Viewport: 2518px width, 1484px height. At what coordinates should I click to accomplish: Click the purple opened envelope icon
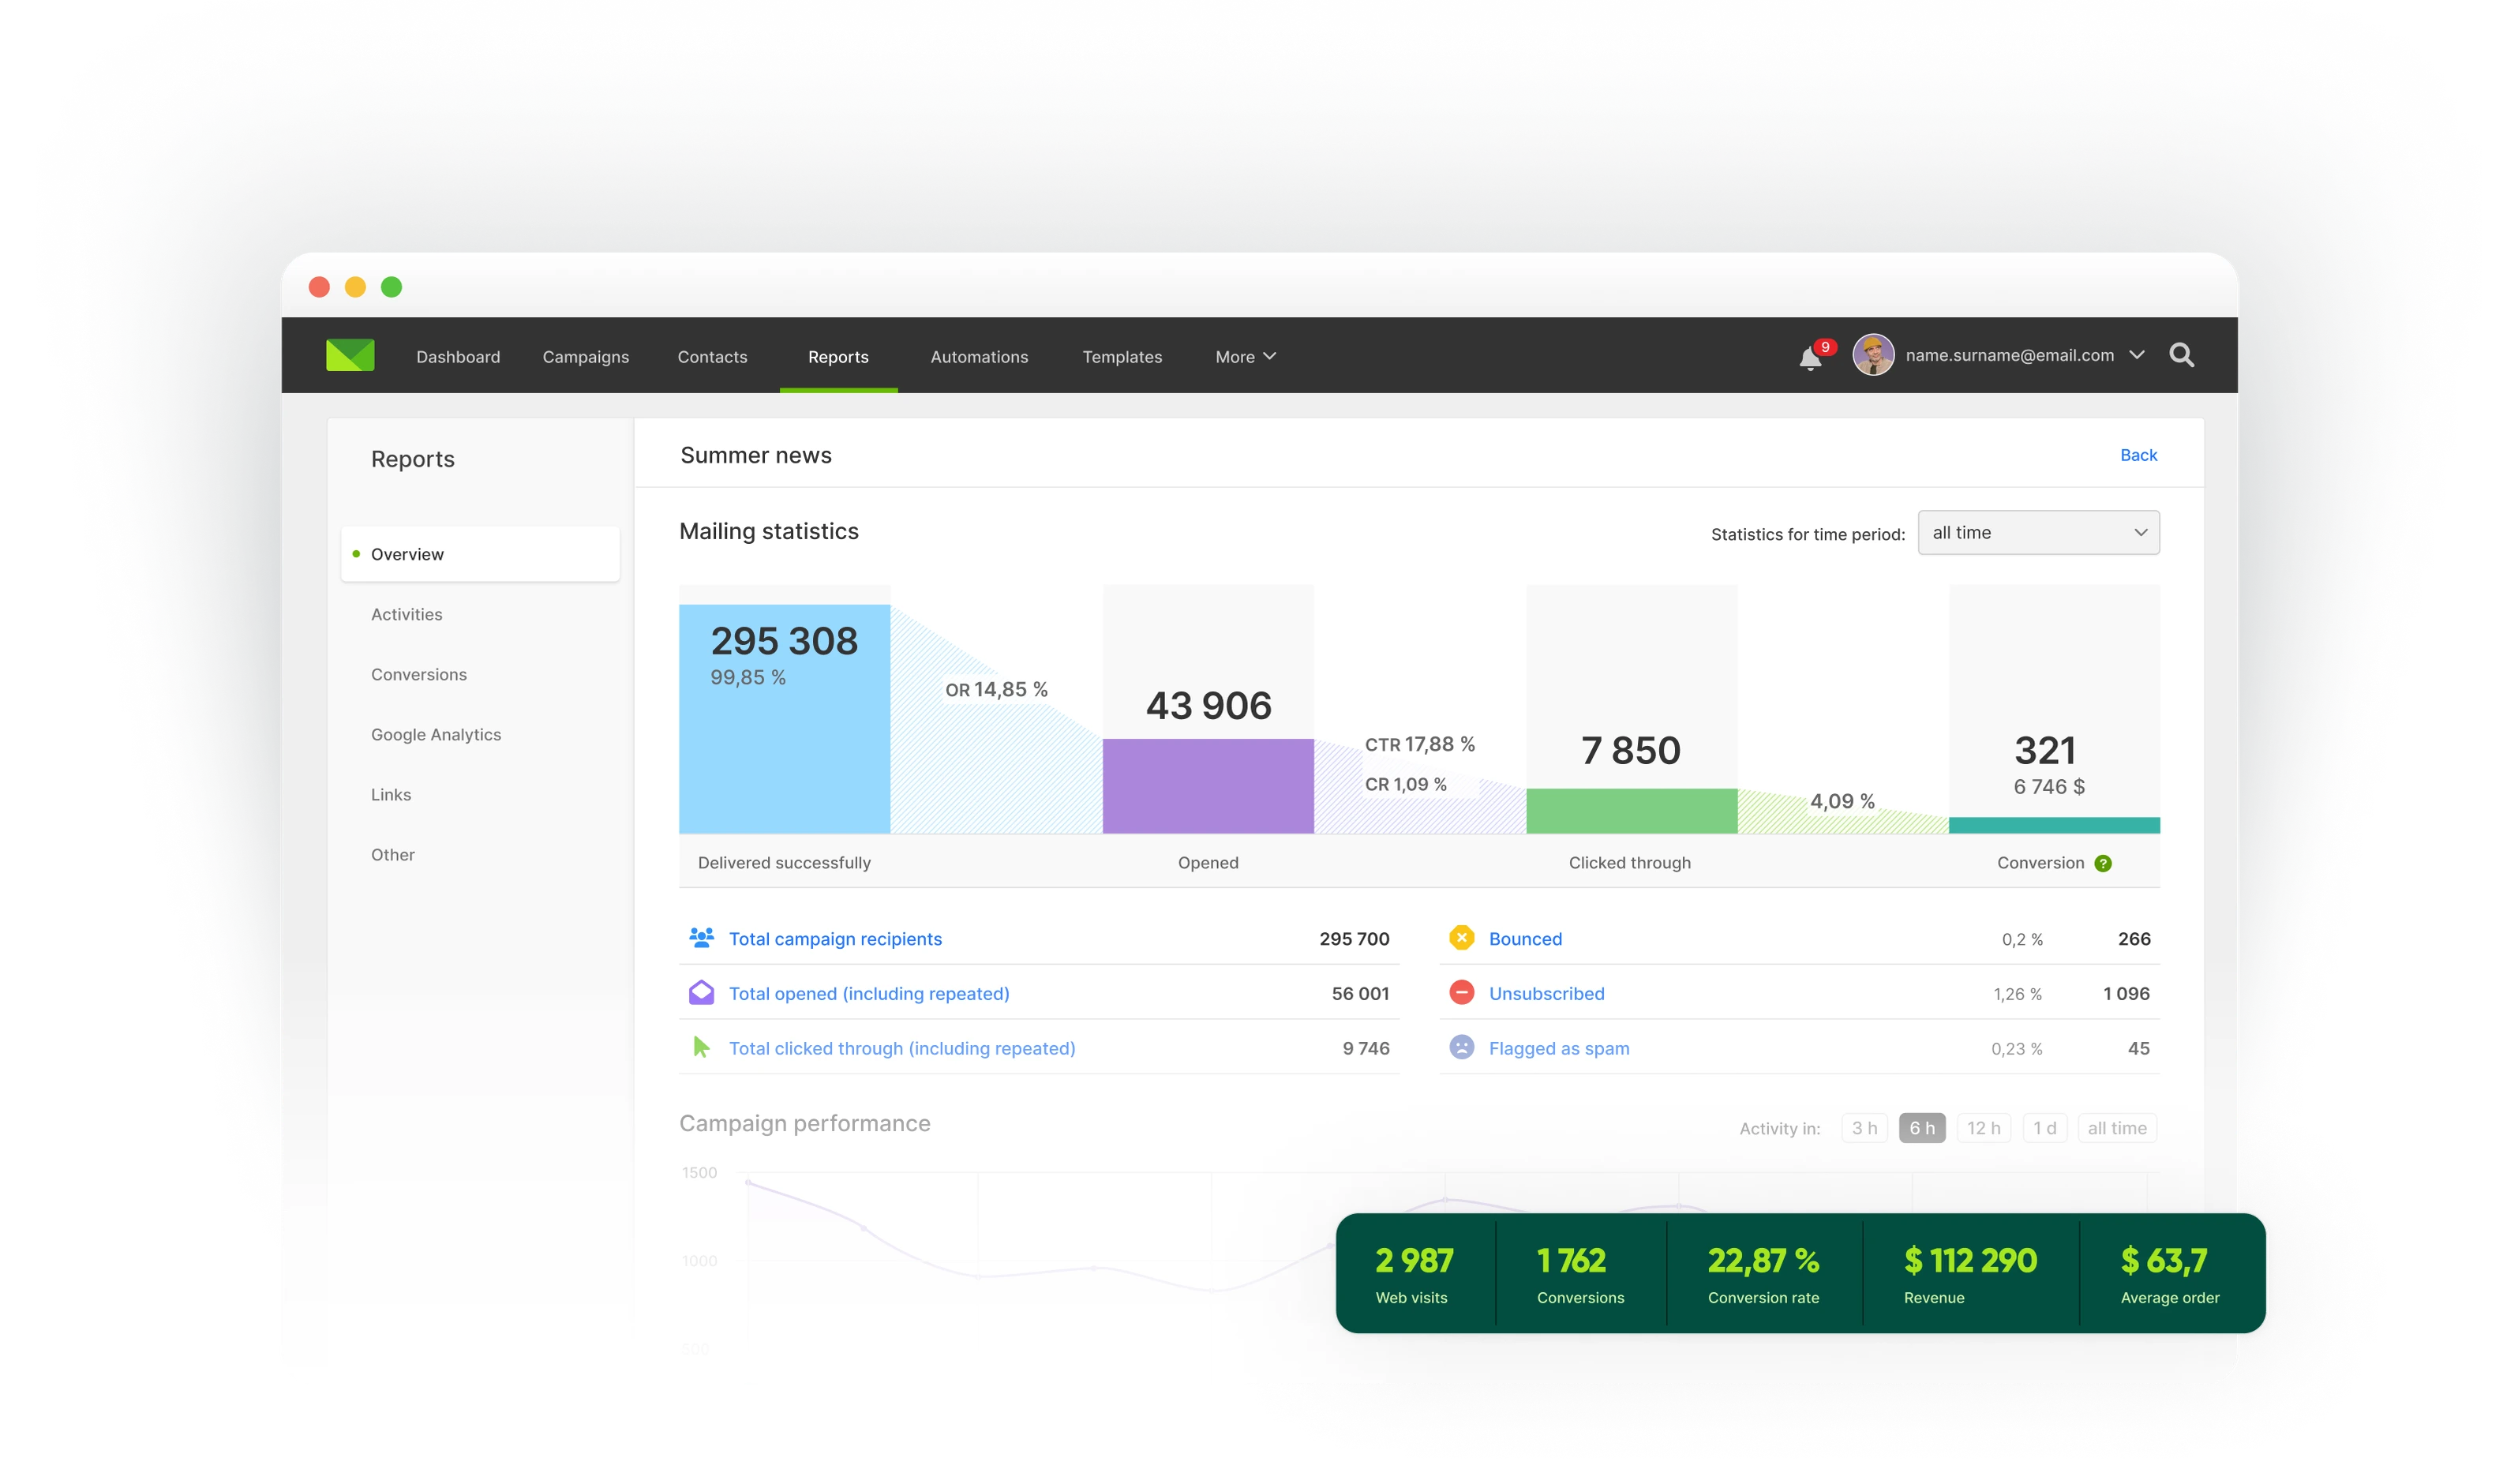tap(701, 993)
